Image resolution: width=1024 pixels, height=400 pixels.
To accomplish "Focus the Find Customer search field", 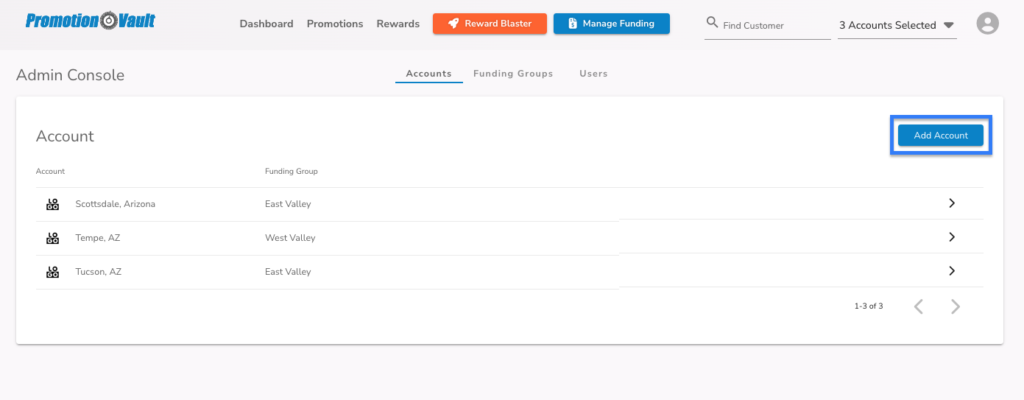I will pyautogui.click(x=767, y=25).
